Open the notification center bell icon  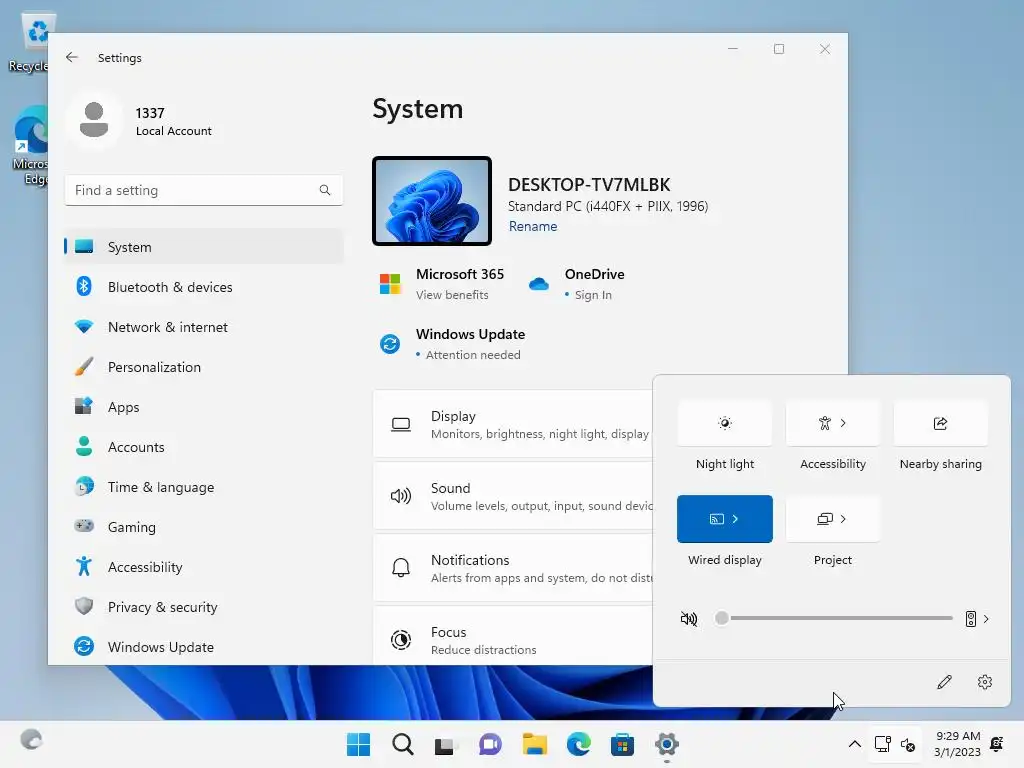997,744
